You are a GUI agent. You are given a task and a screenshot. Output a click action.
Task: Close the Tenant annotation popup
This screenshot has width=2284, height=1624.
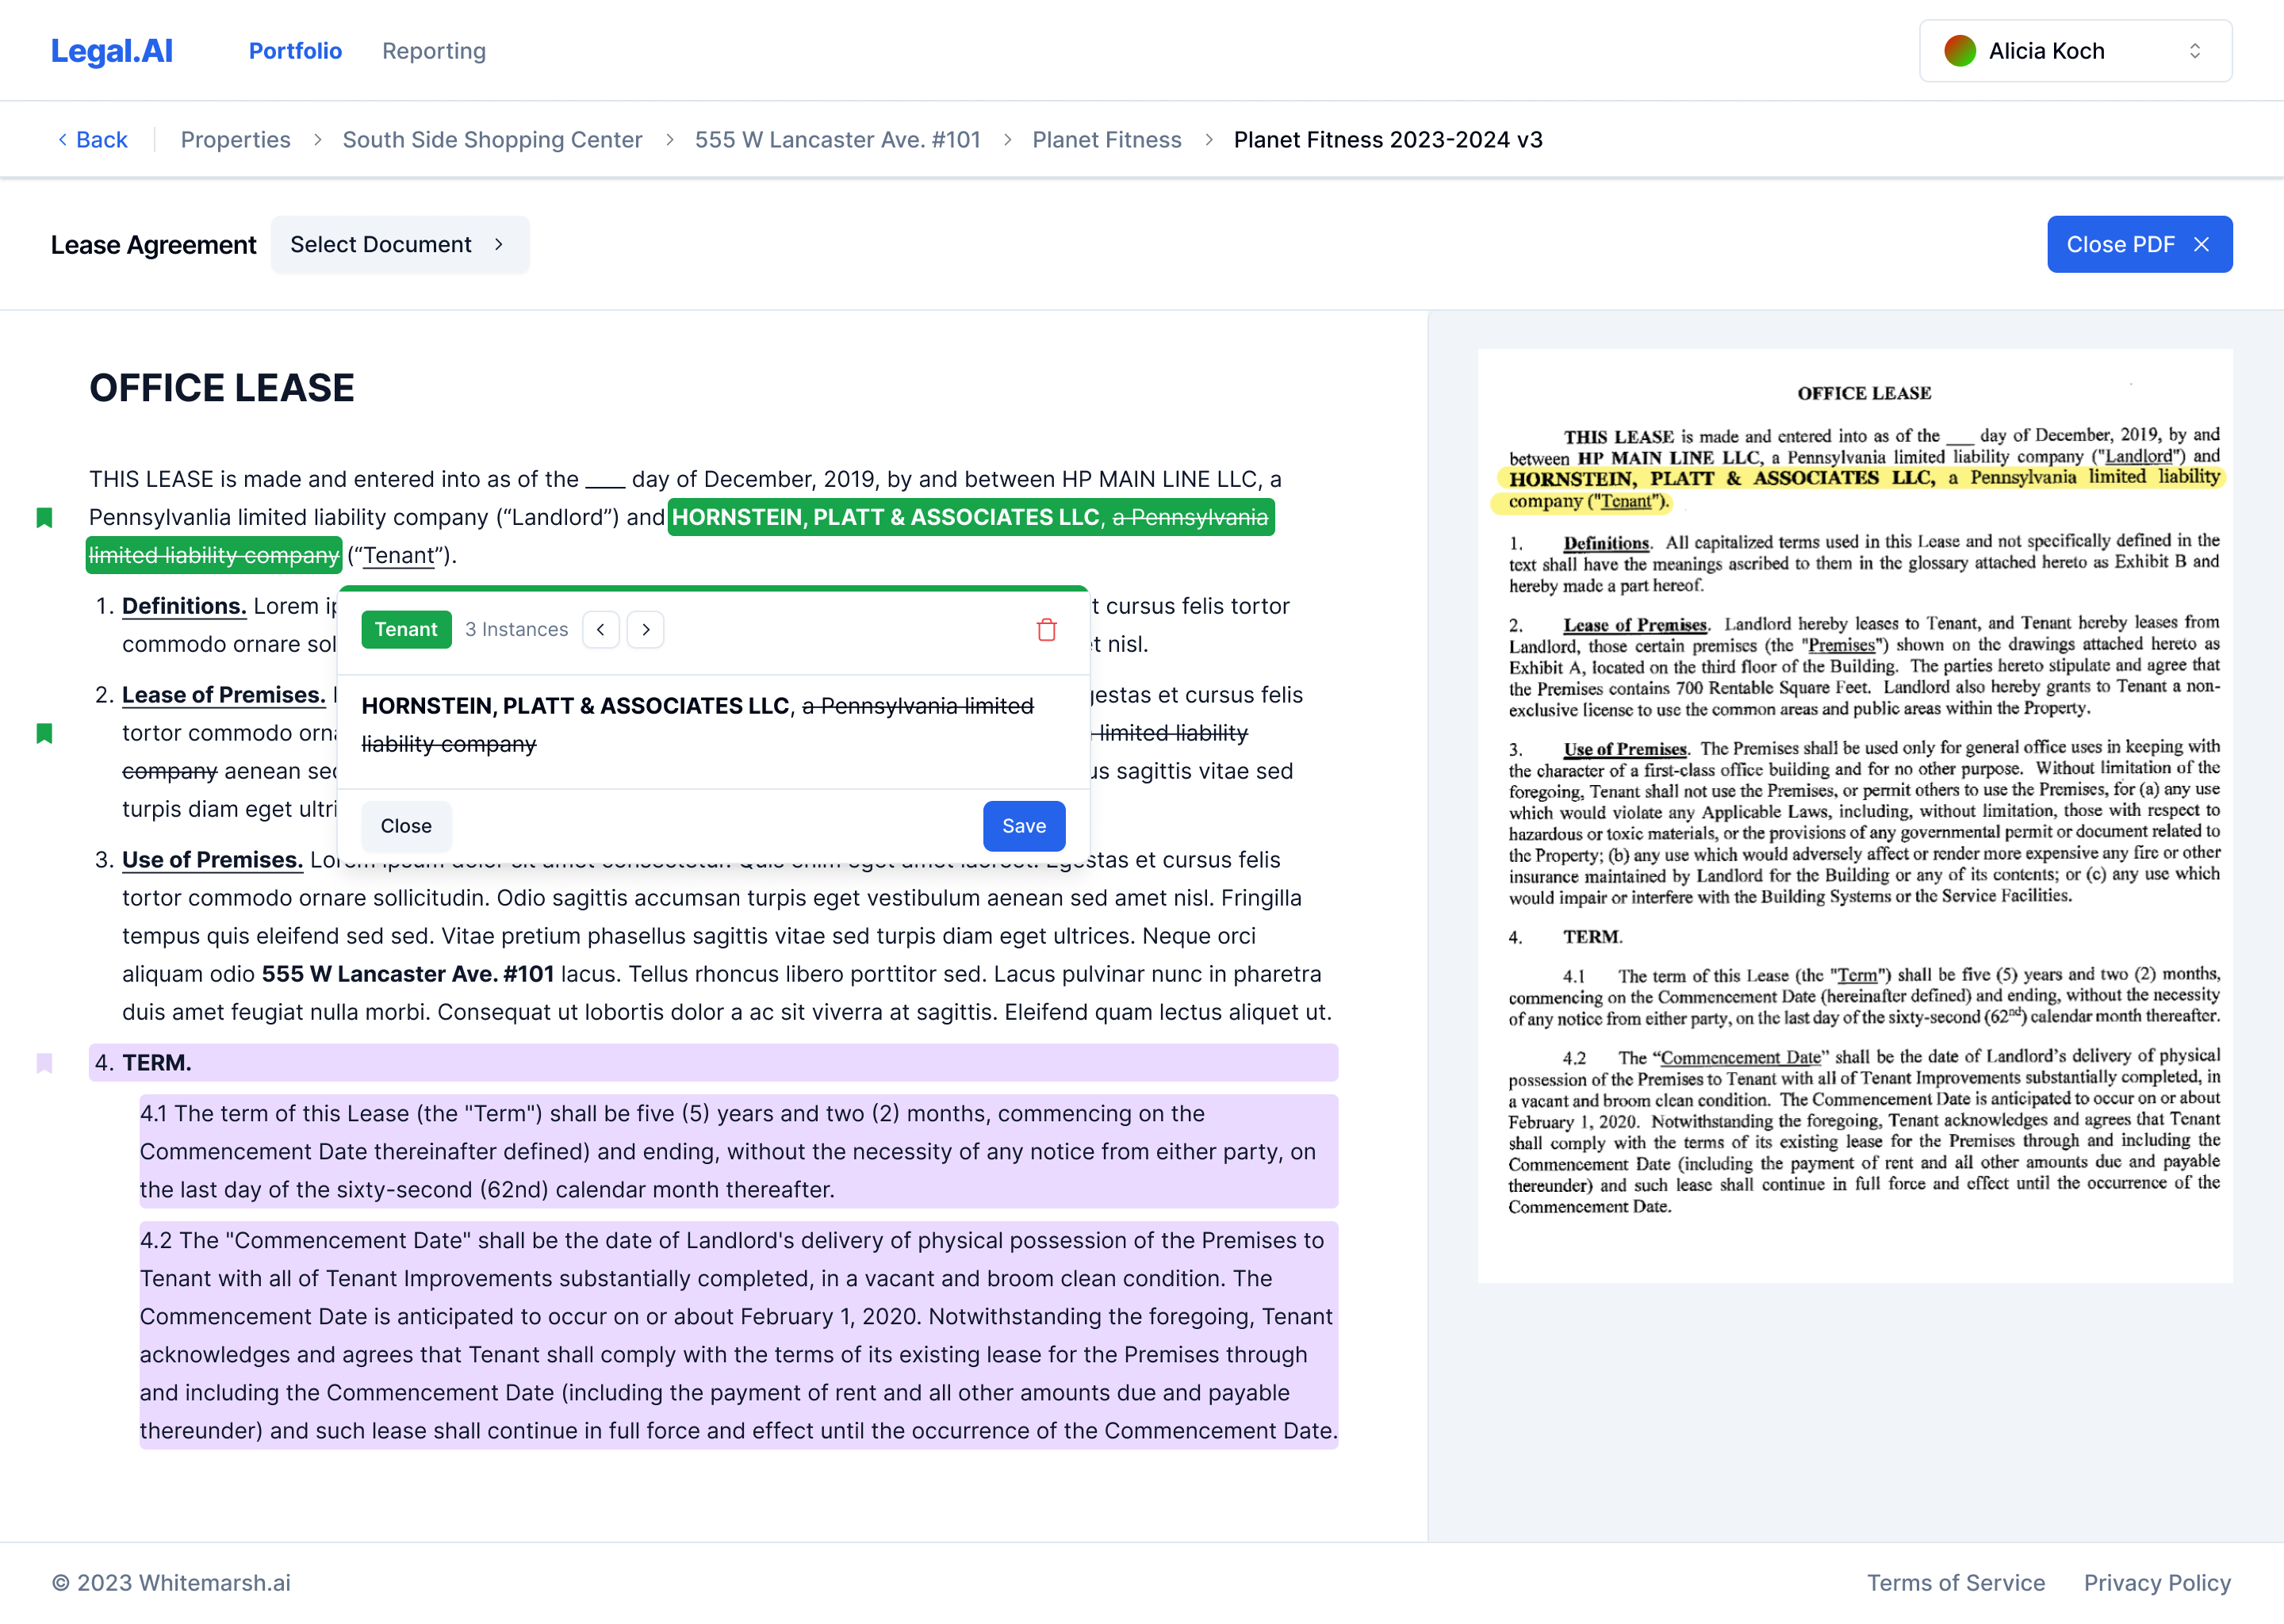click(406, 827)
